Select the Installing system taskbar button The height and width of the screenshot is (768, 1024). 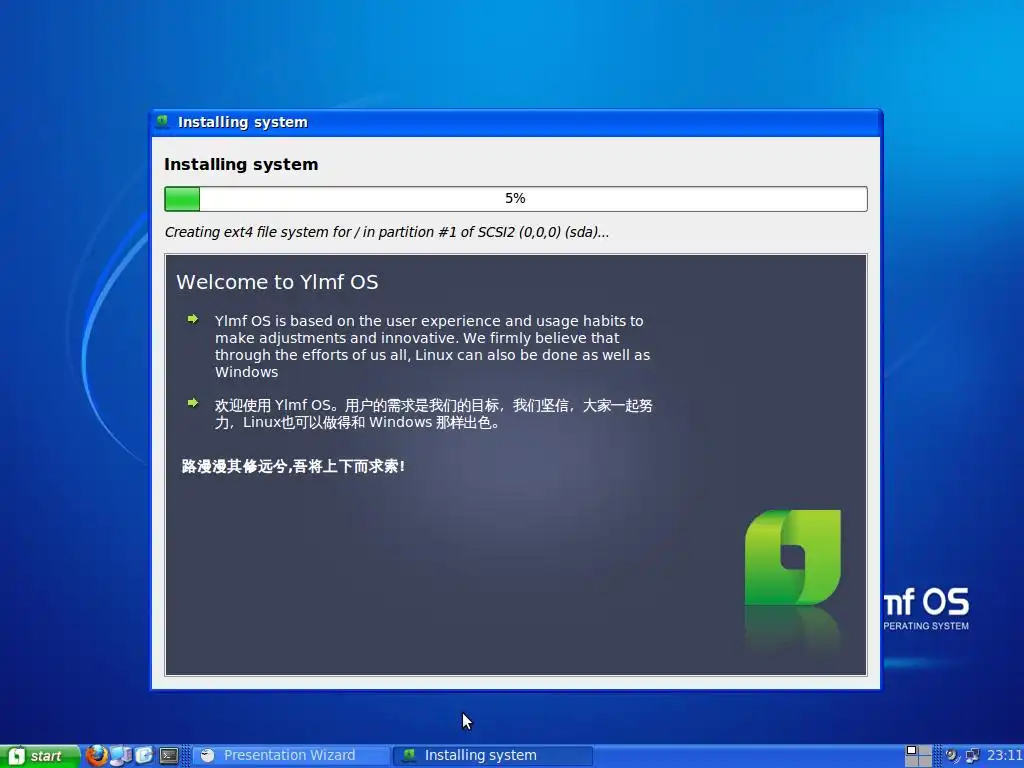click(x=492, y=756)
